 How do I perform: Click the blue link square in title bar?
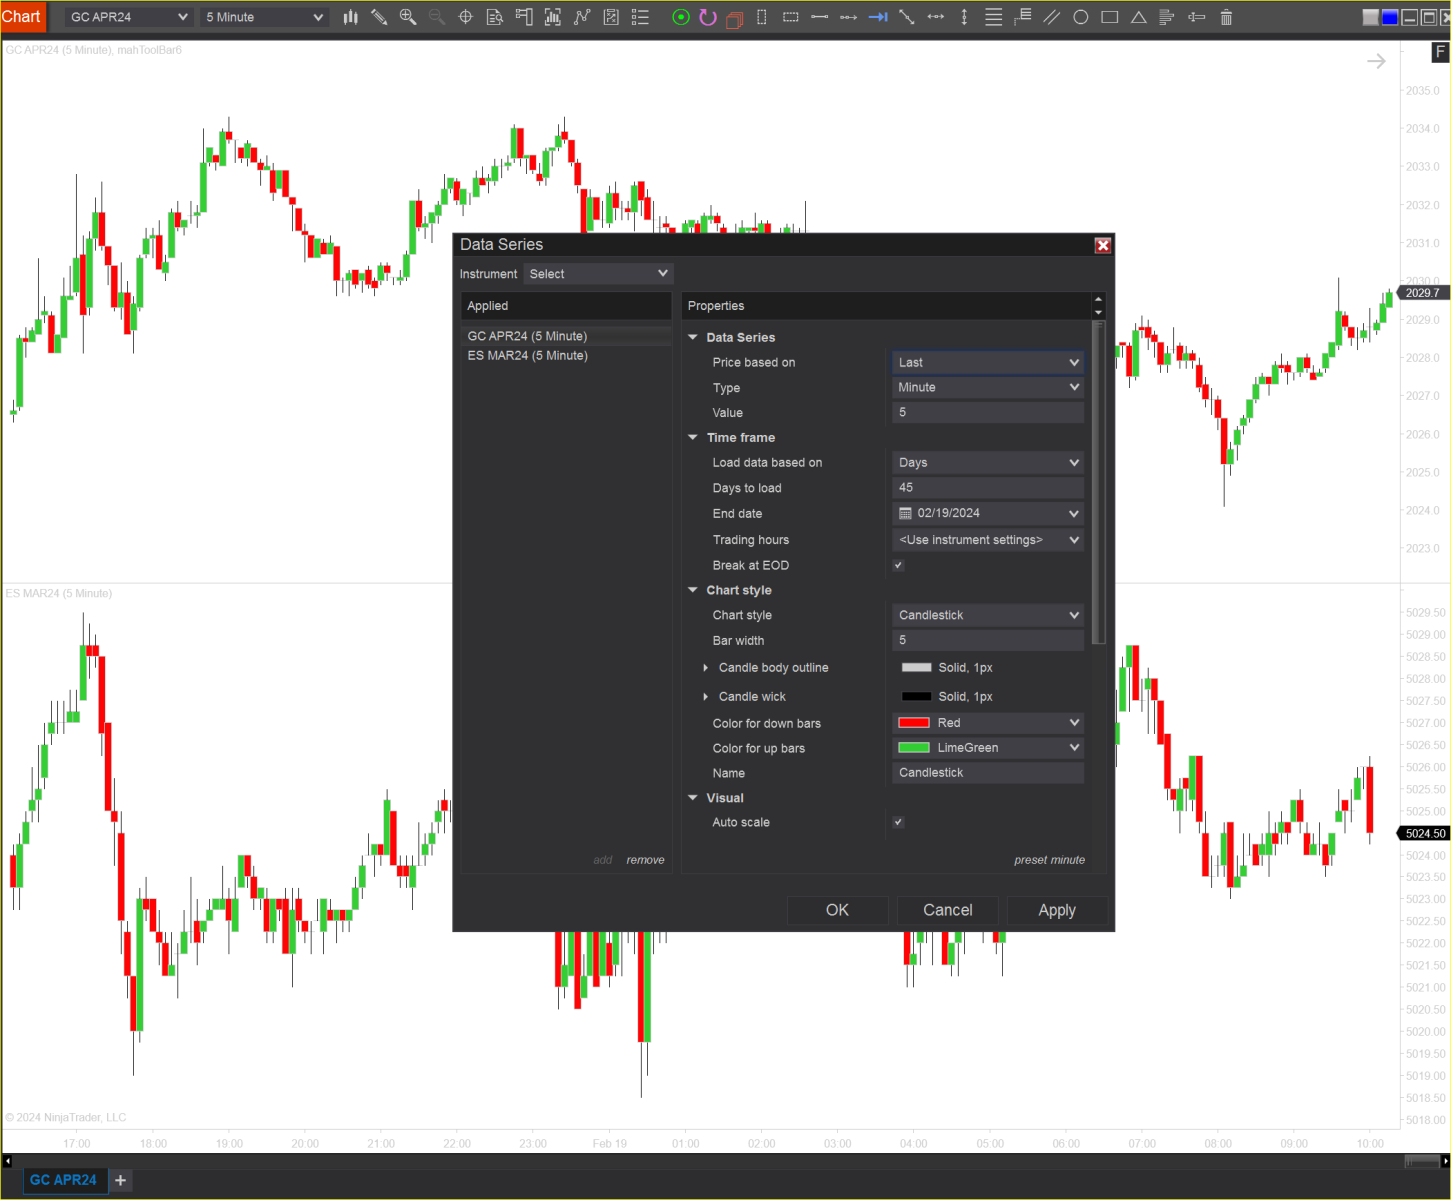point(1390,17)
